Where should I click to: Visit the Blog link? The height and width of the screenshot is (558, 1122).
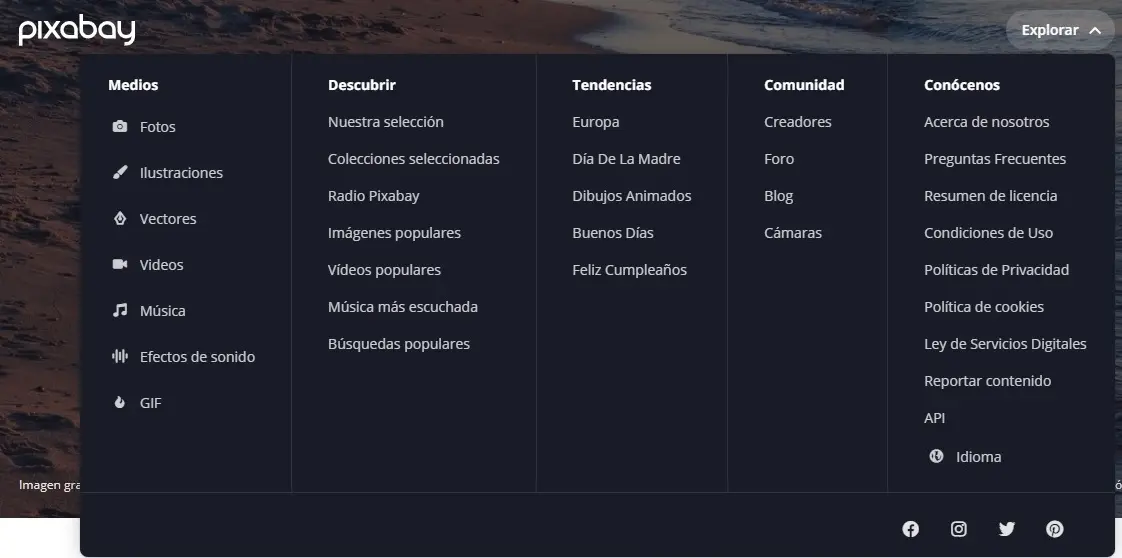click(779, 196)
